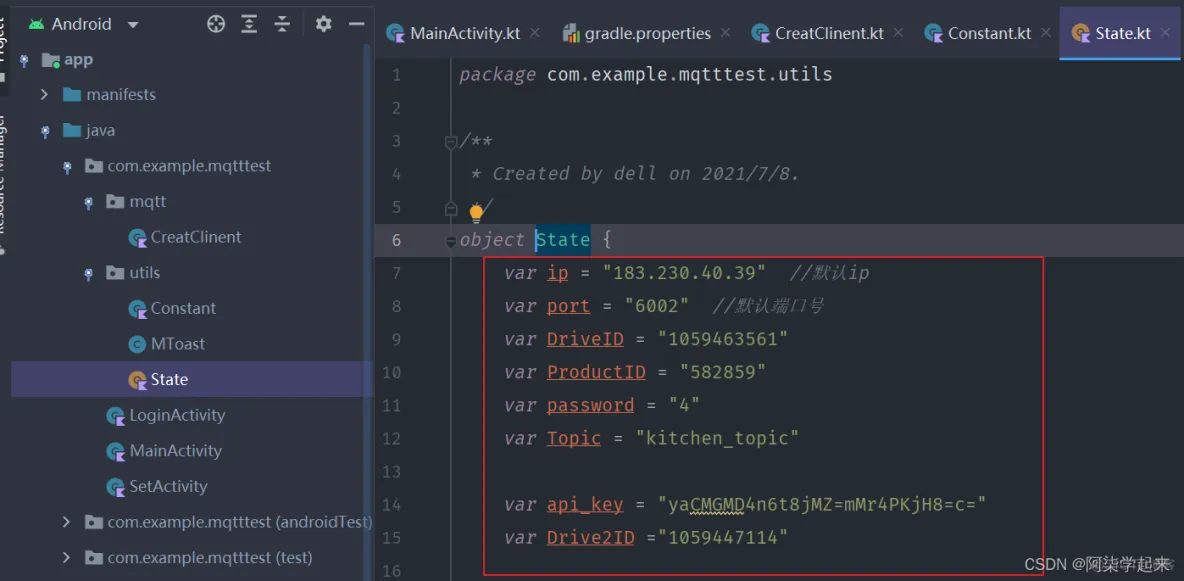Expand the manifests folder
This screenshot has width=1184, height=581.
click(44, 94)
